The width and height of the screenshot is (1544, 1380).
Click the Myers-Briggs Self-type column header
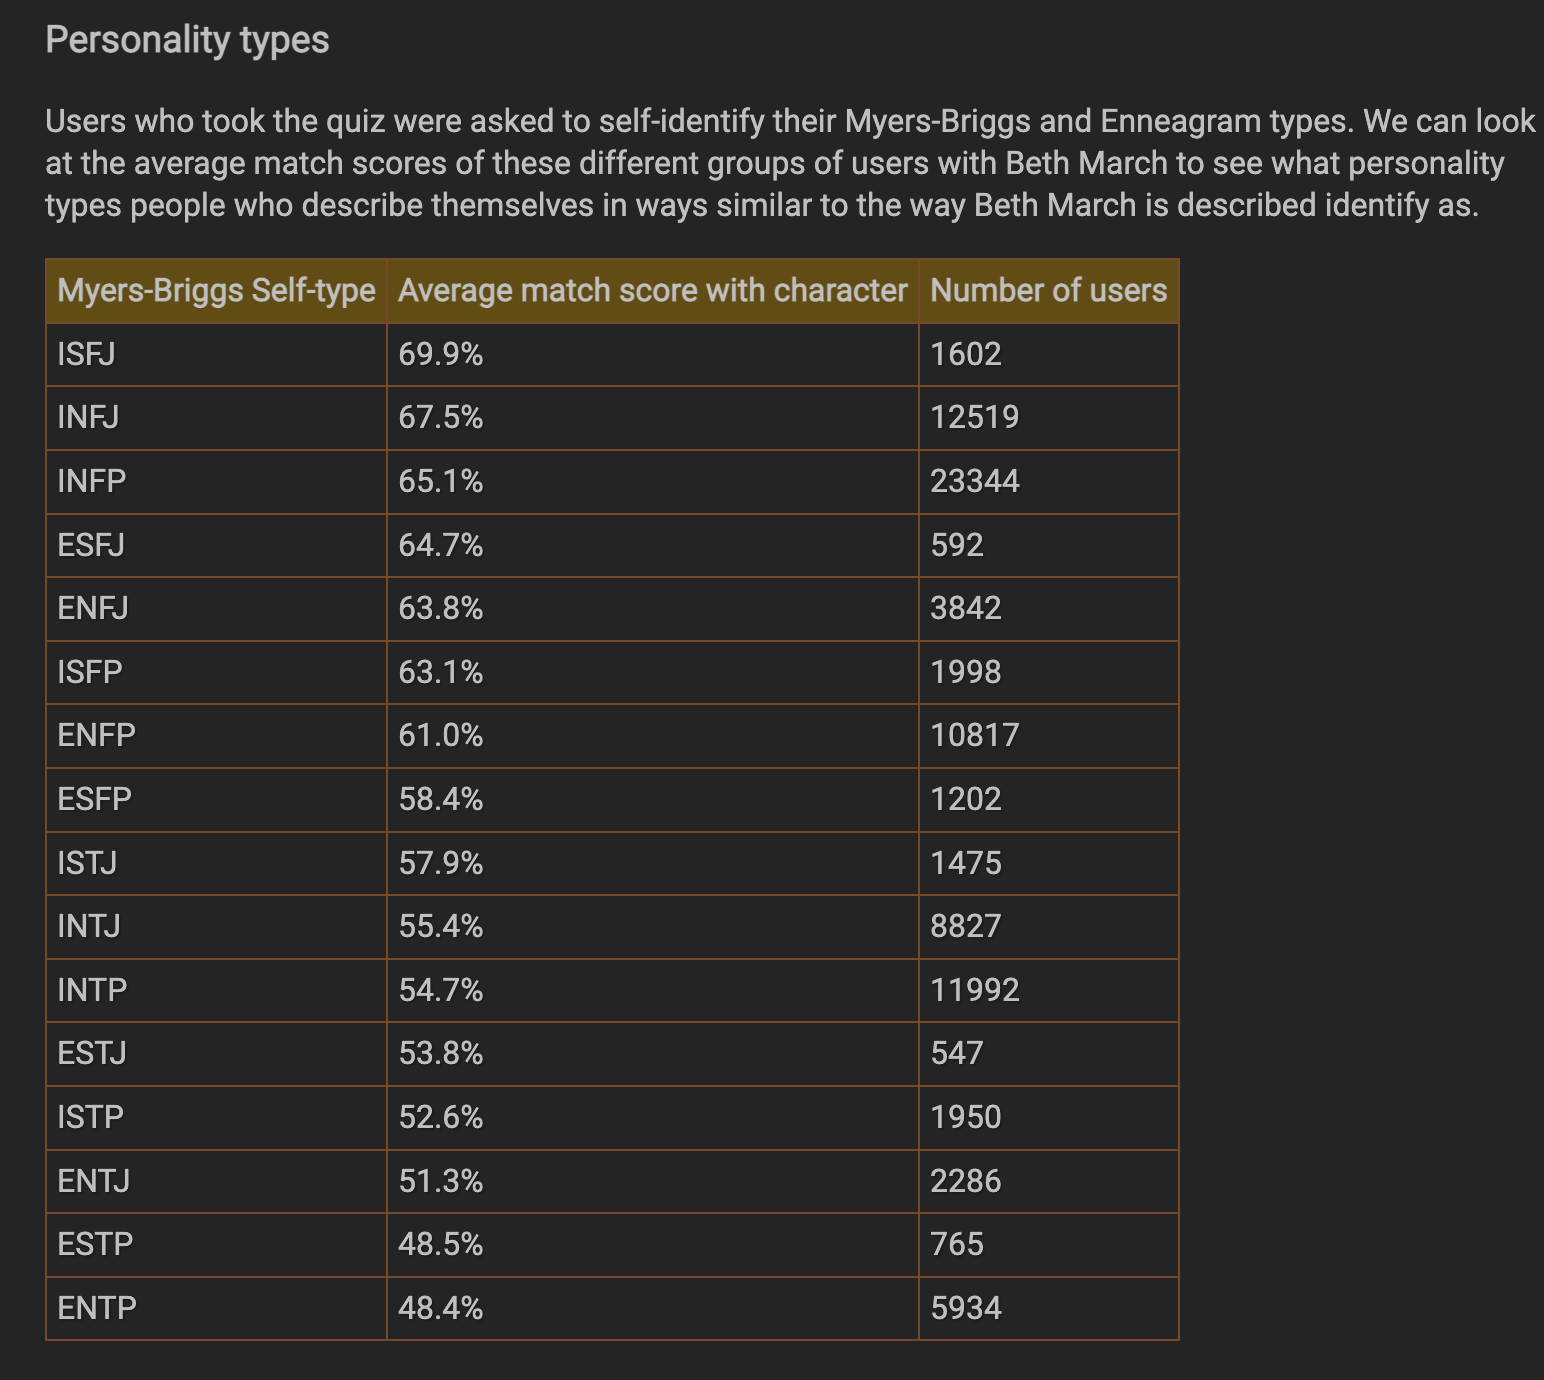216,291
